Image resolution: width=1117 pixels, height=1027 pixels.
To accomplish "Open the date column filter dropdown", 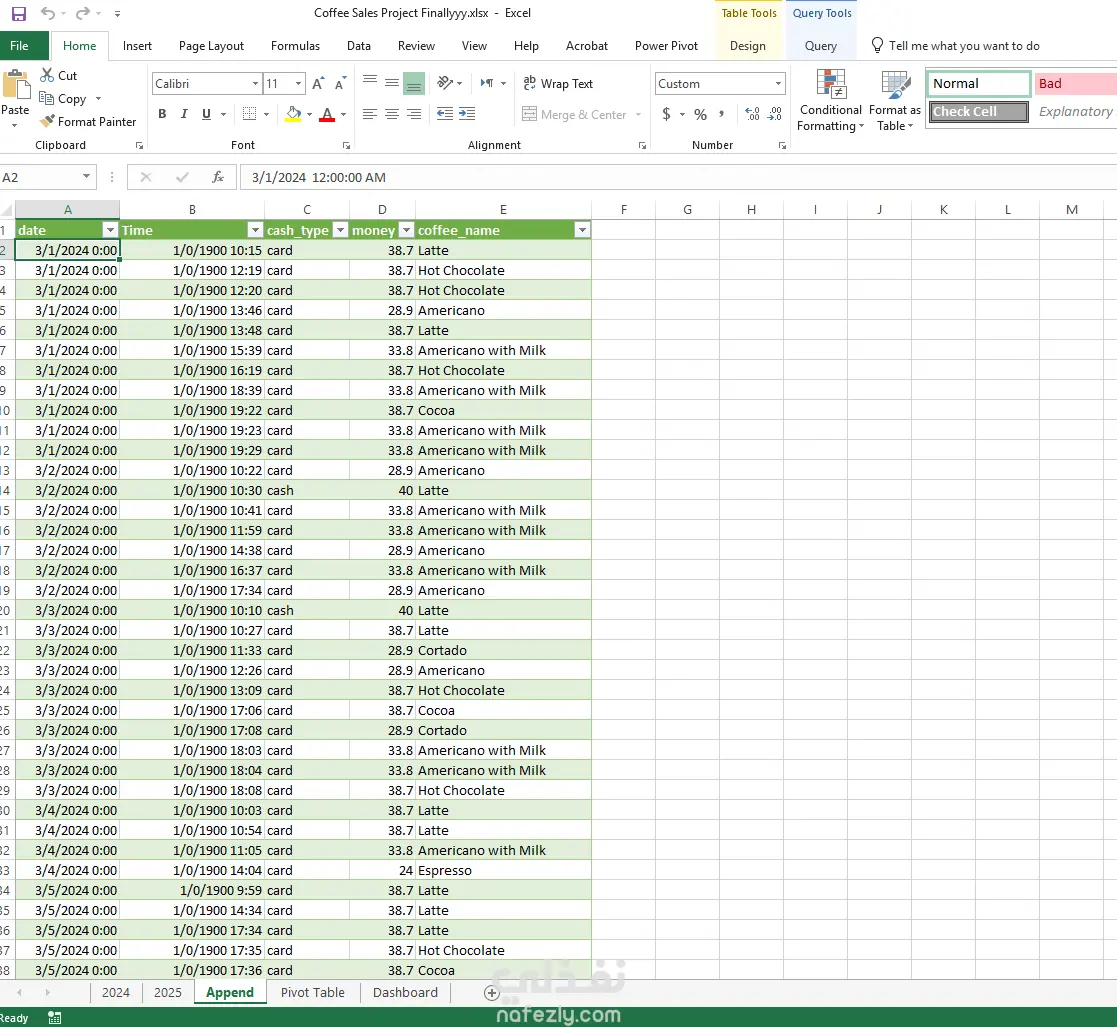I will pyautogui.click(x=110, y=230).
